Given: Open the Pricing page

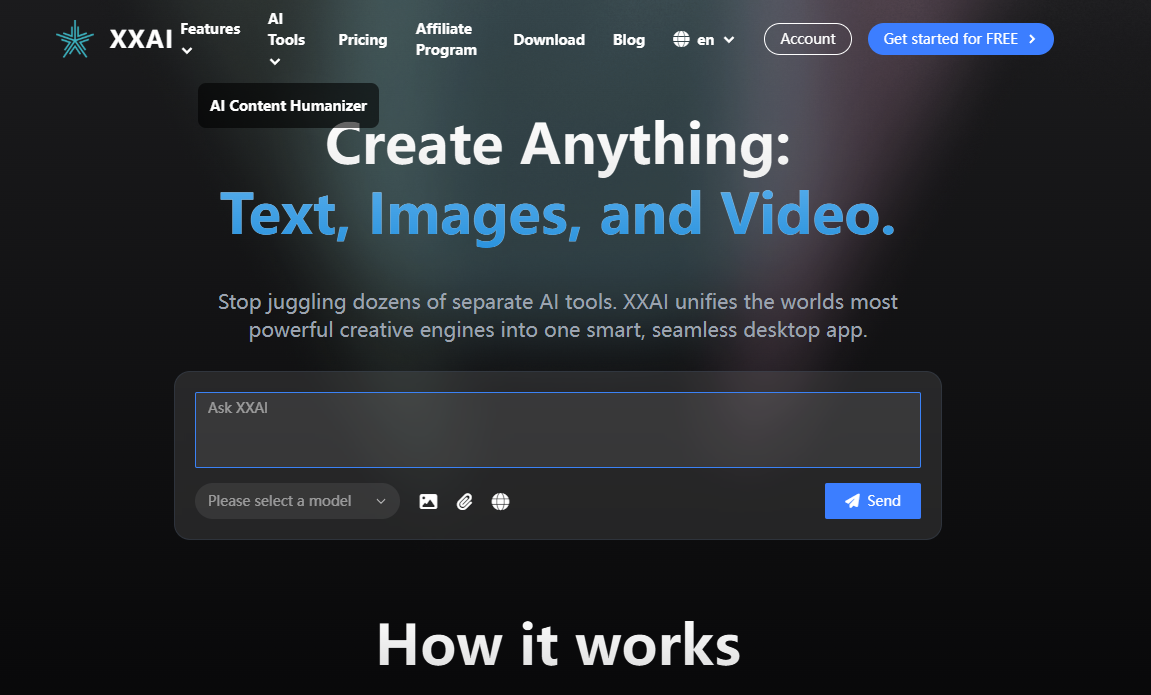Looking at the screenshot, I should click(362, 39).
